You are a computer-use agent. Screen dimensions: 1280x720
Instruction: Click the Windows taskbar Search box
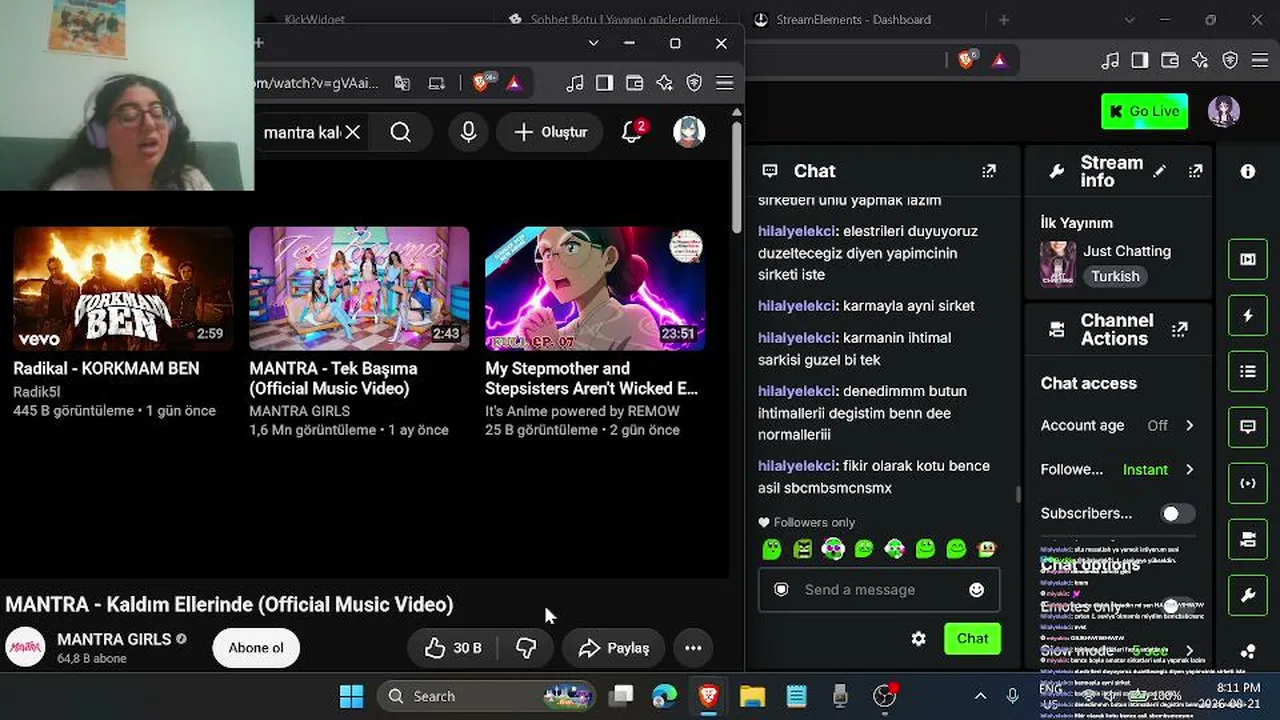click(486, 696)
